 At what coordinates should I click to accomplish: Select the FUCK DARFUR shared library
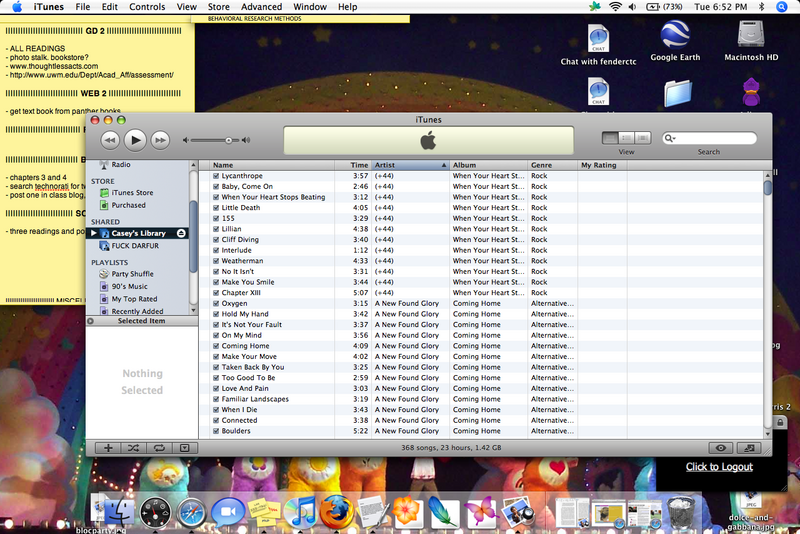(x=135, y=246)
